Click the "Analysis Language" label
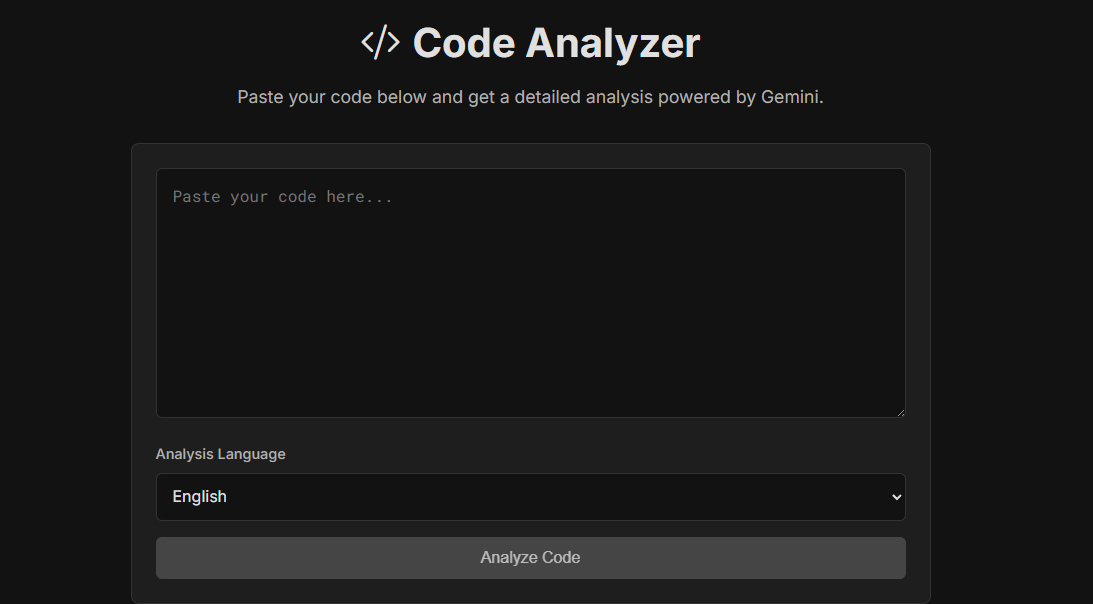The height and width of the screenshot is (604, 1093). (220, 454)
